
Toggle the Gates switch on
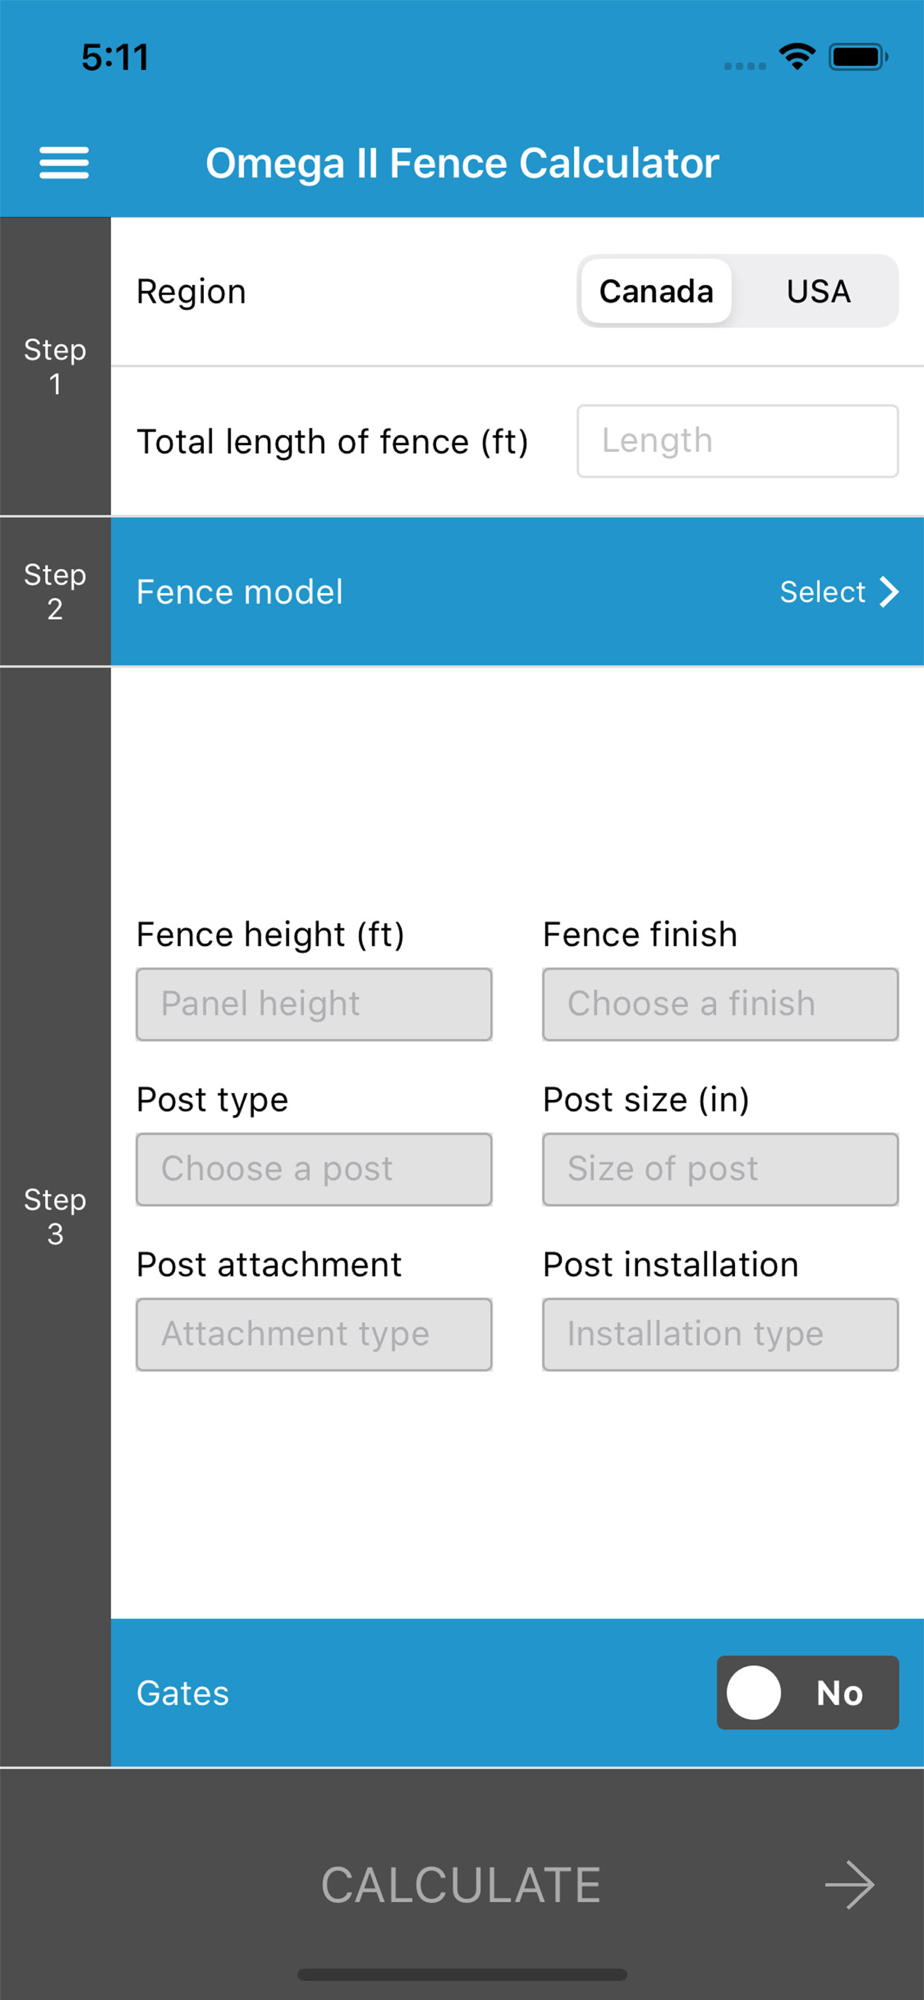pos(807,1692)
